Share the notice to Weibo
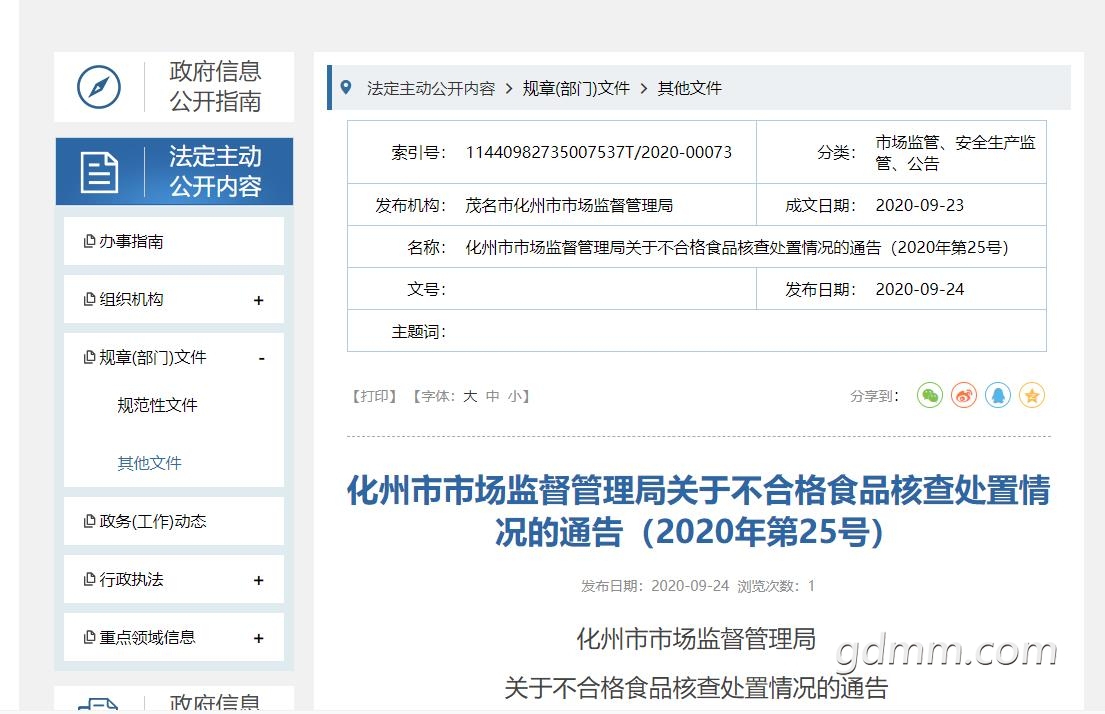 tap(963, 395)
